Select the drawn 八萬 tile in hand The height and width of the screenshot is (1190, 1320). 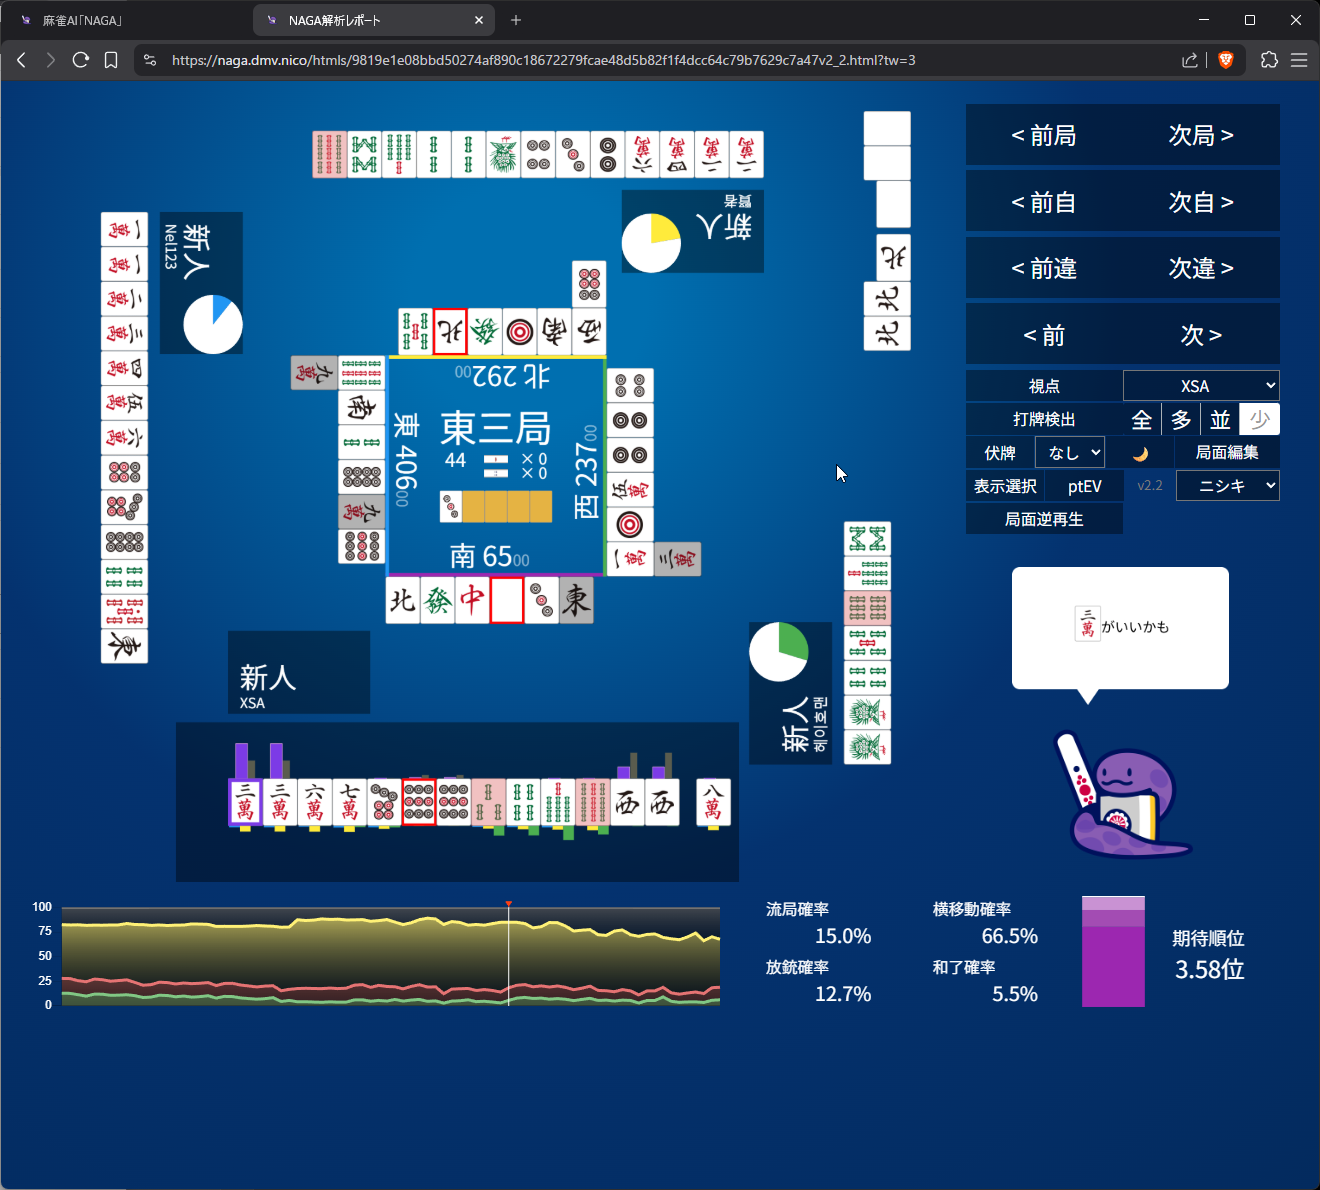point(713,802)
